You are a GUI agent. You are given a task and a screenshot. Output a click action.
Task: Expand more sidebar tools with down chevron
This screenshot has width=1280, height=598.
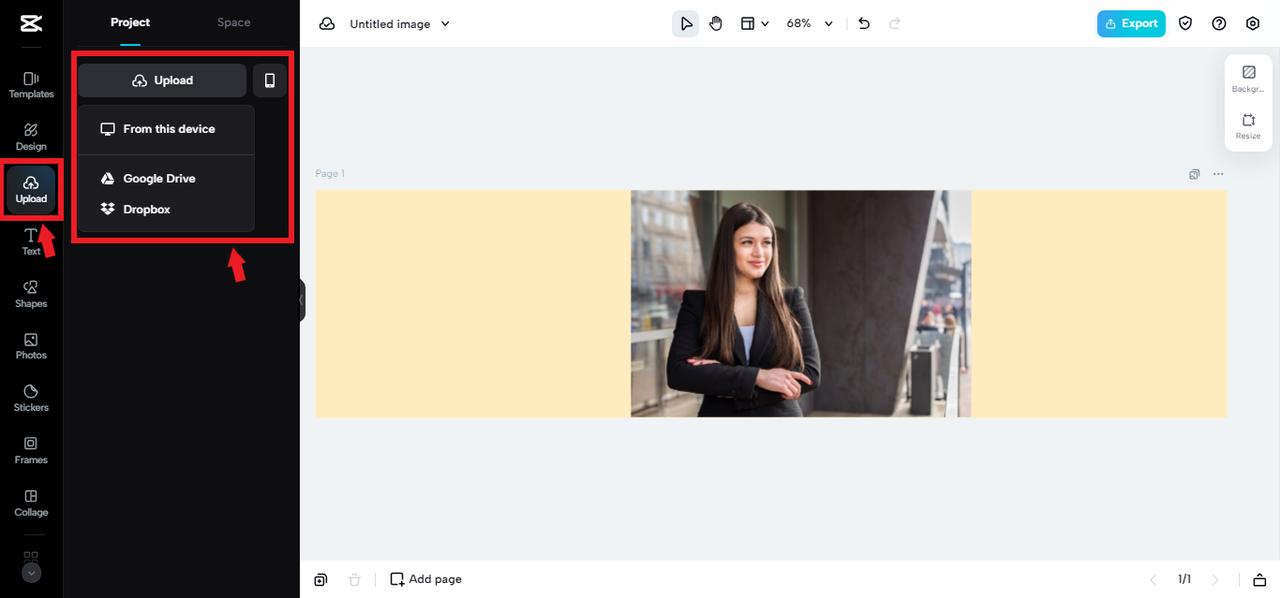click(x=31, y=573)
